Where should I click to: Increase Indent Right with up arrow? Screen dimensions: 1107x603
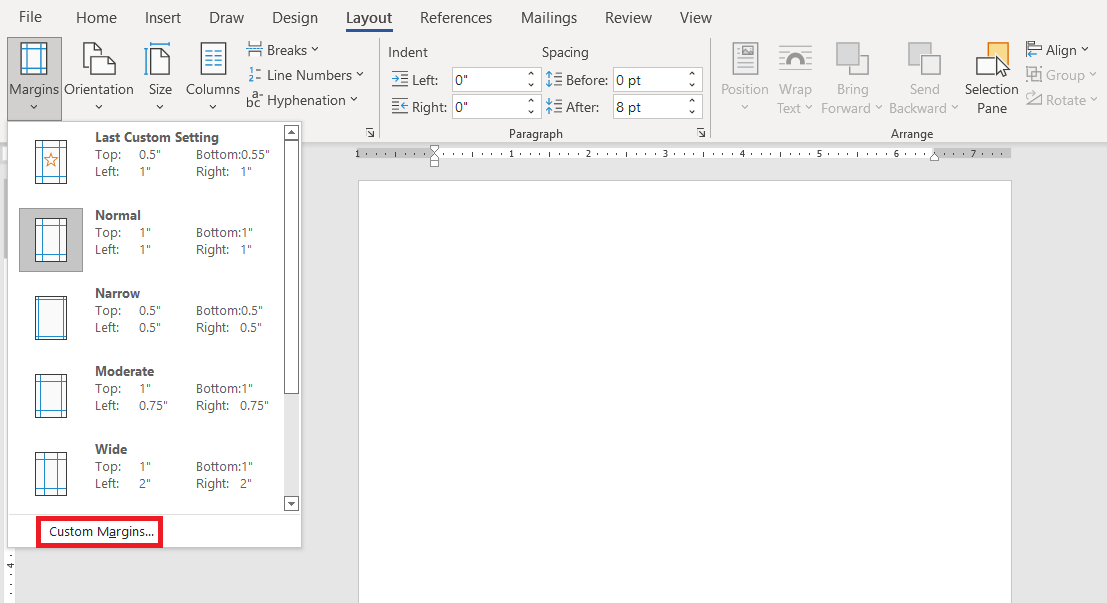(531, 101)
